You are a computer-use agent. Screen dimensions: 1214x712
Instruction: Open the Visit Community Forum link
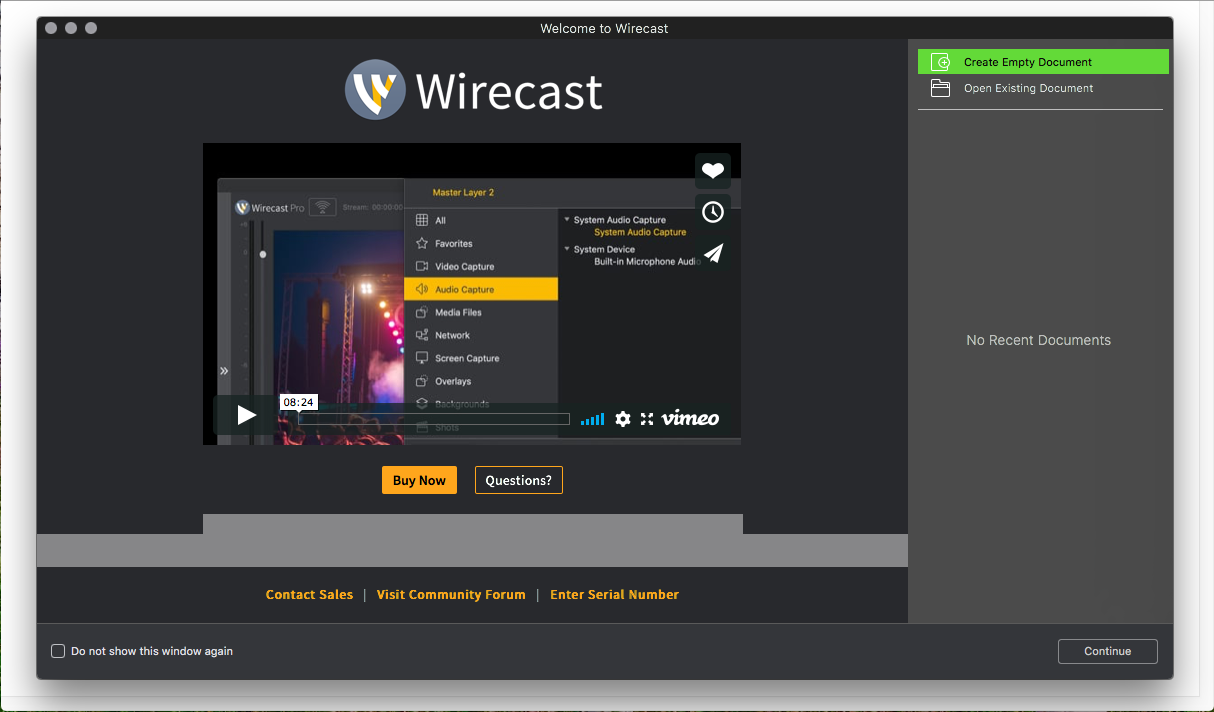[450, 594]
